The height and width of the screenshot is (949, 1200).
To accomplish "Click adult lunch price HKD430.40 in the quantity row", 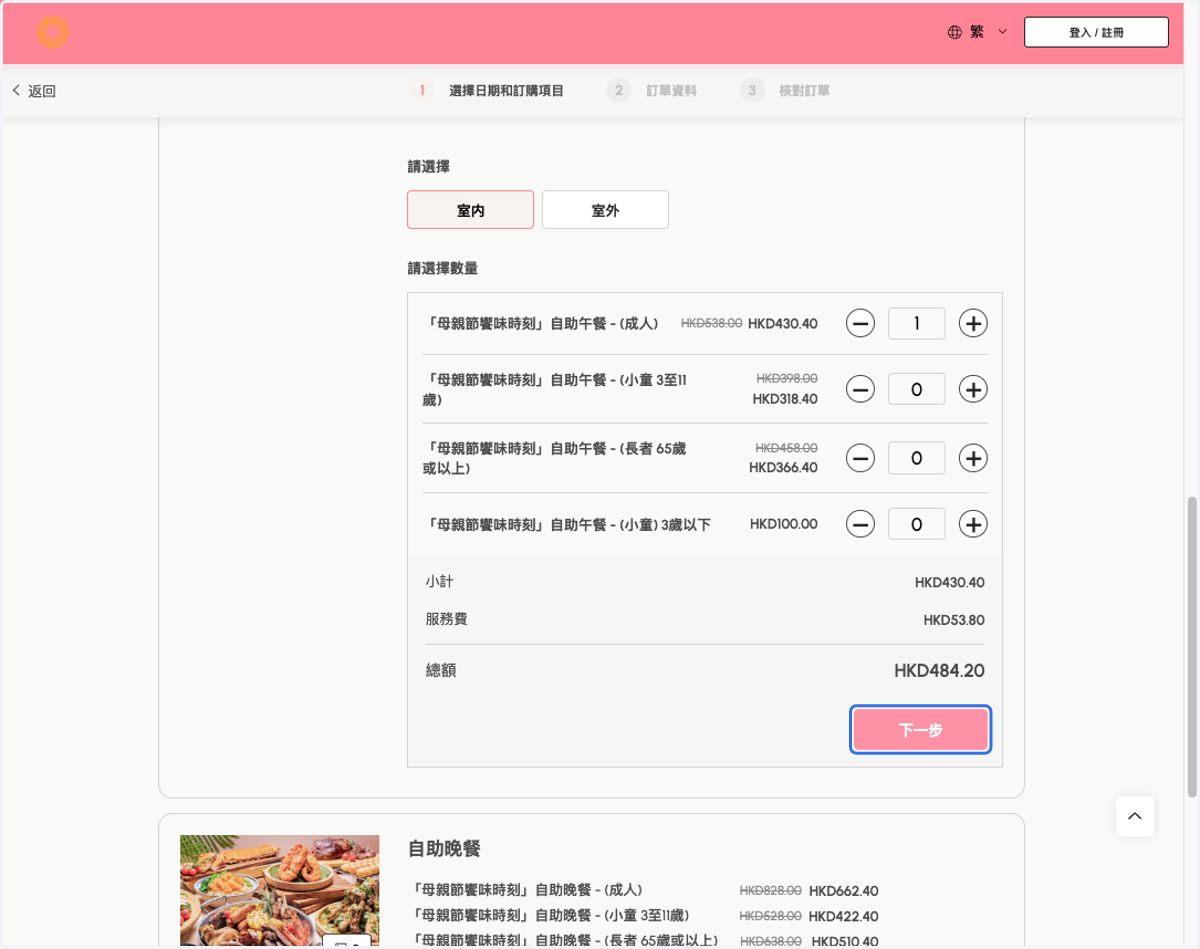I will point(783,324).
